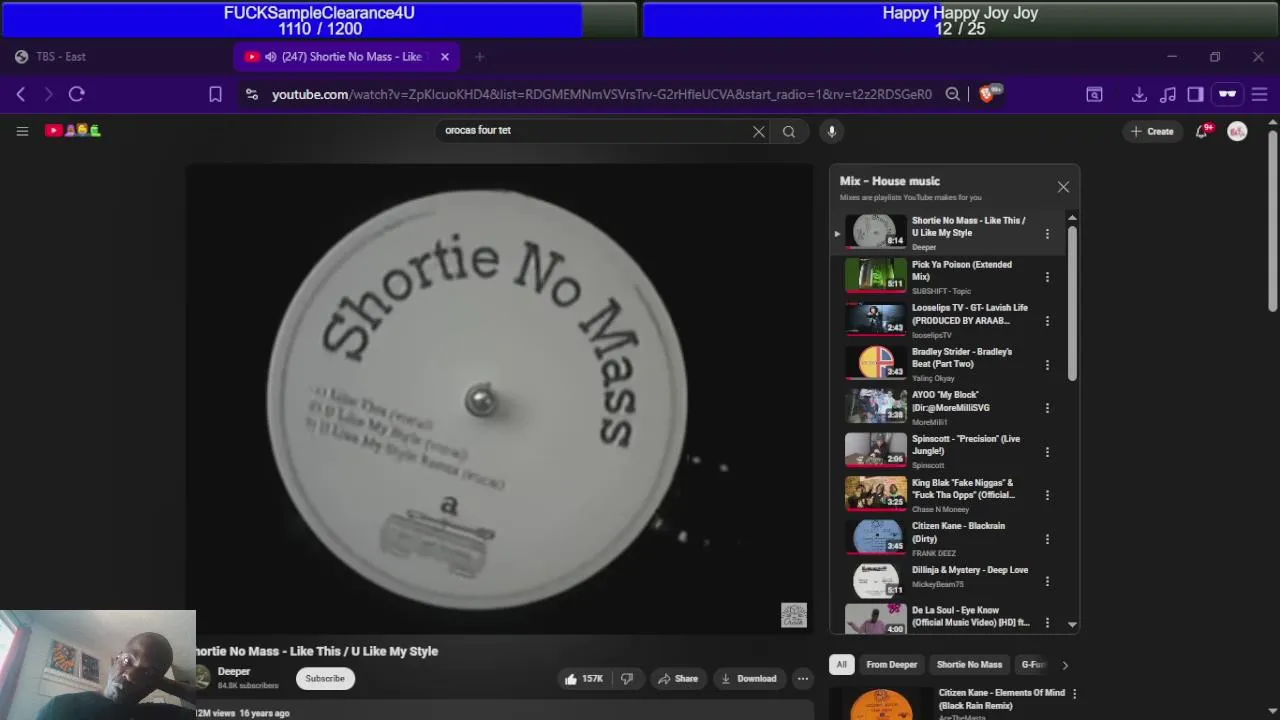The height and width of the screenshot is (720, 1280).
Task: Dislike the video with thumbs down
Action: pos(627,679)
